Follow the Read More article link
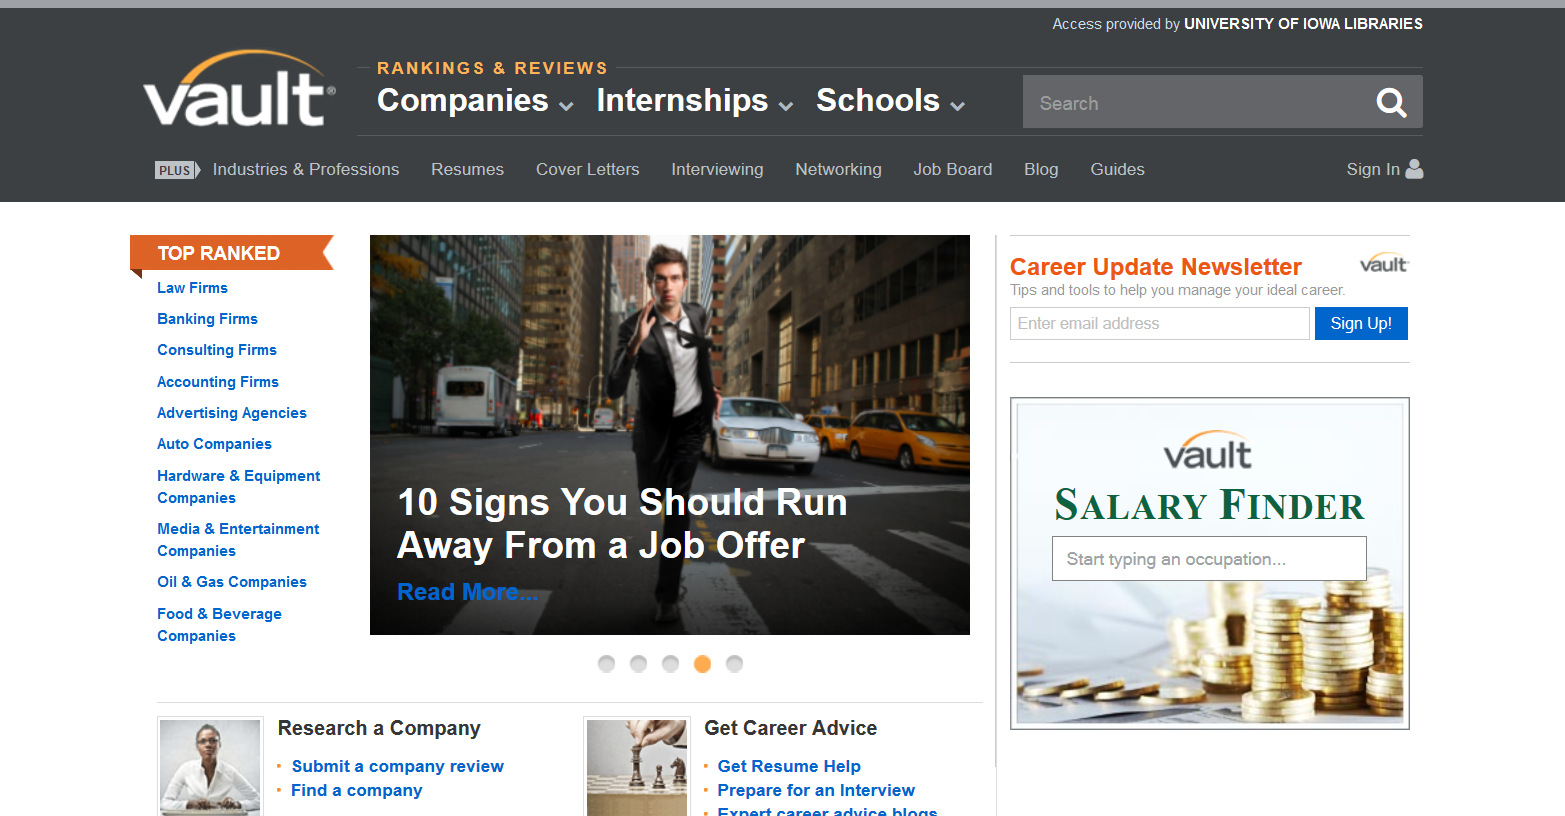The image size is (1565, 816). (466, 592)
